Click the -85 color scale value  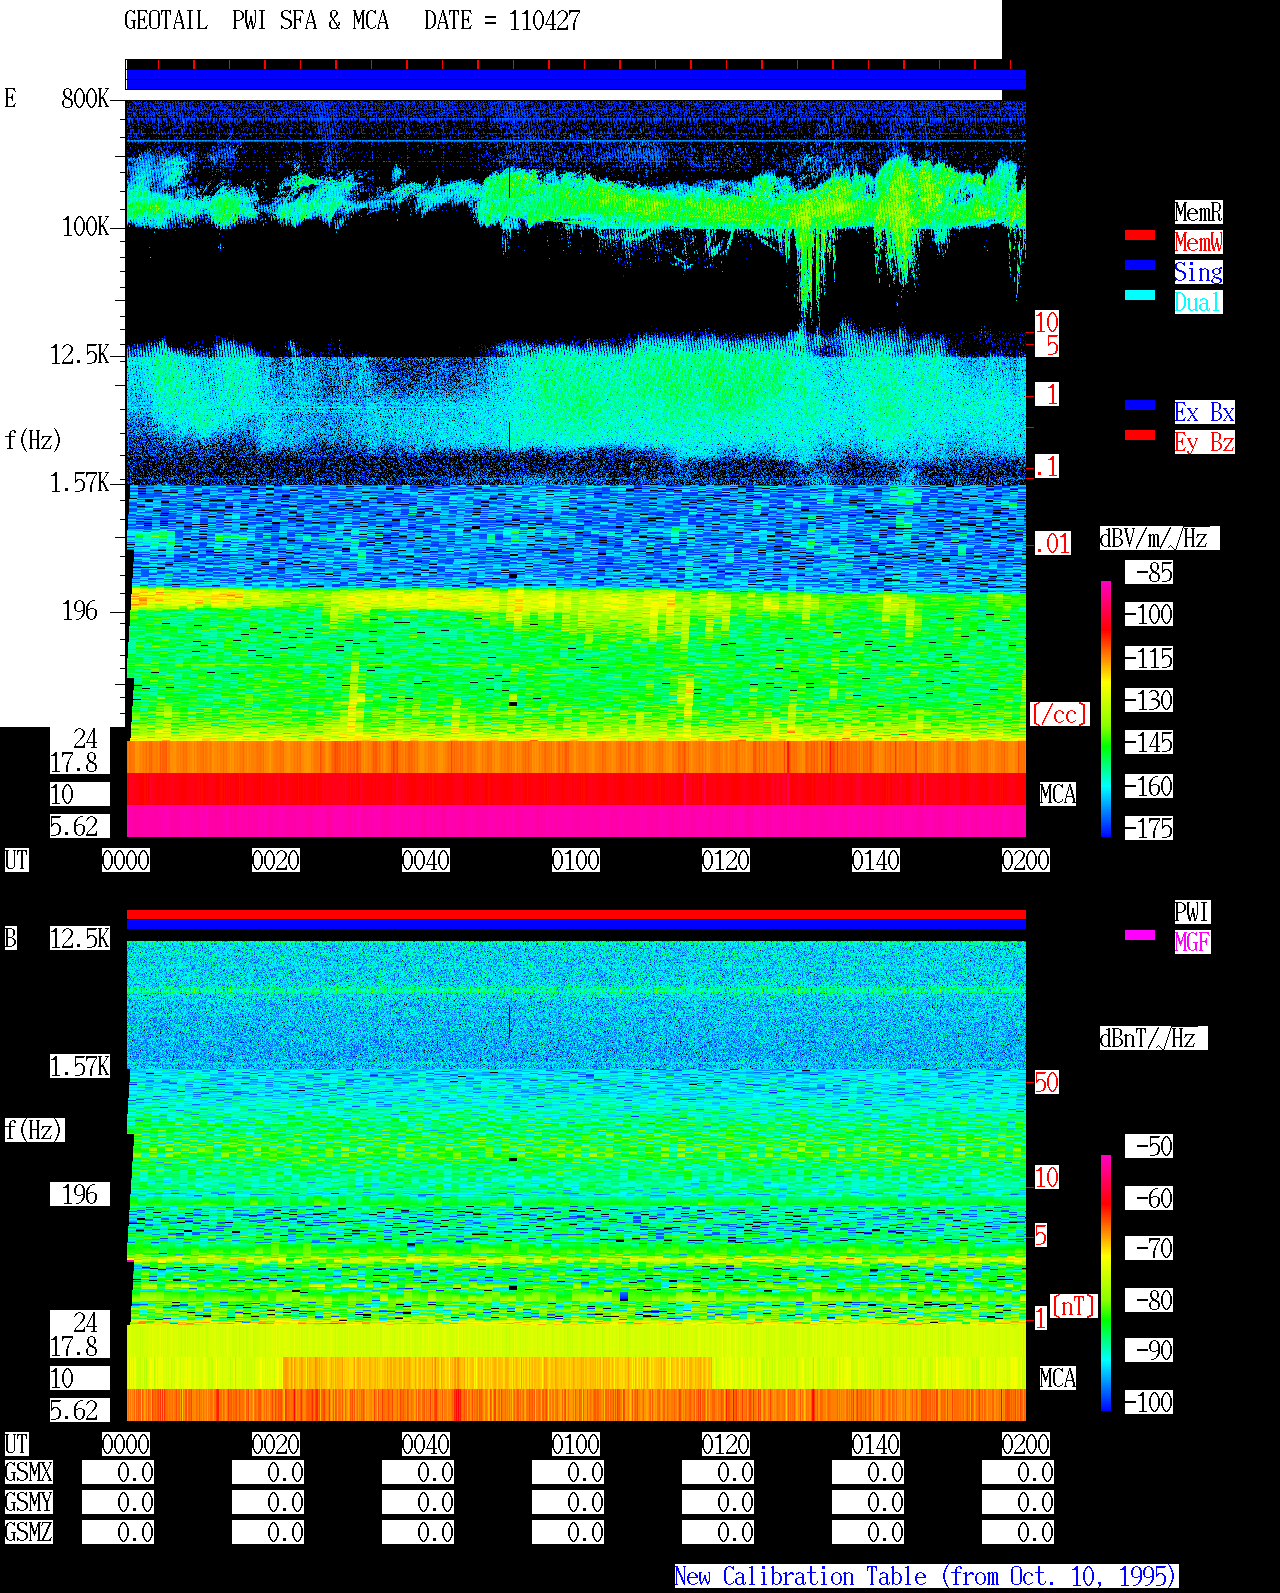coord(1150,572)
